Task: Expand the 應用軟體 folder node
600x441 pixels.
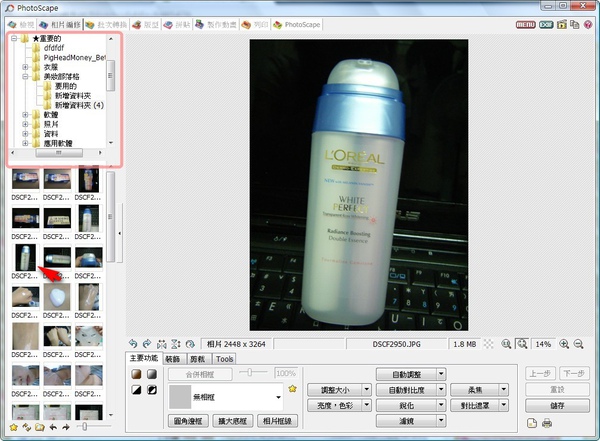Action: pyautogui.click(x=25, y=143)
